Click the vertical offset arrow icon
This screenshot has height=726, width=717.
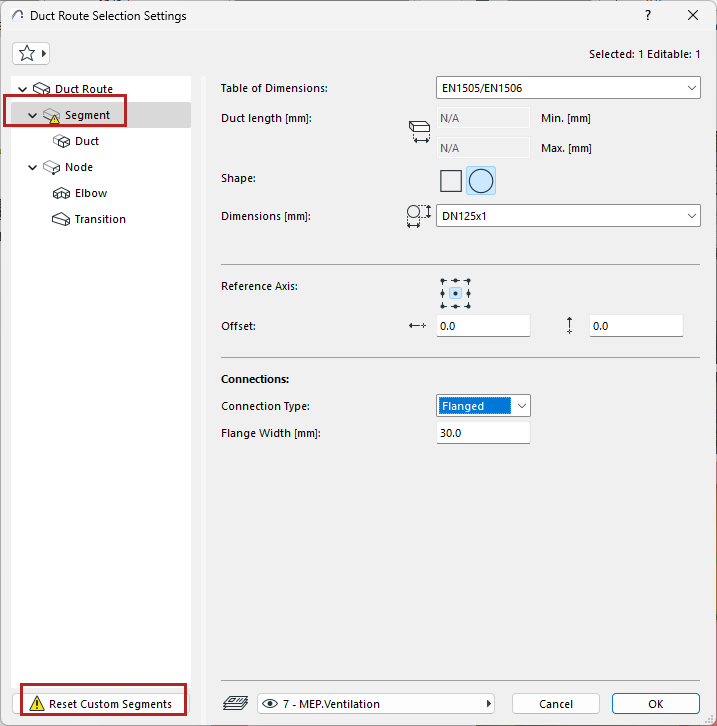click(569, 325)
